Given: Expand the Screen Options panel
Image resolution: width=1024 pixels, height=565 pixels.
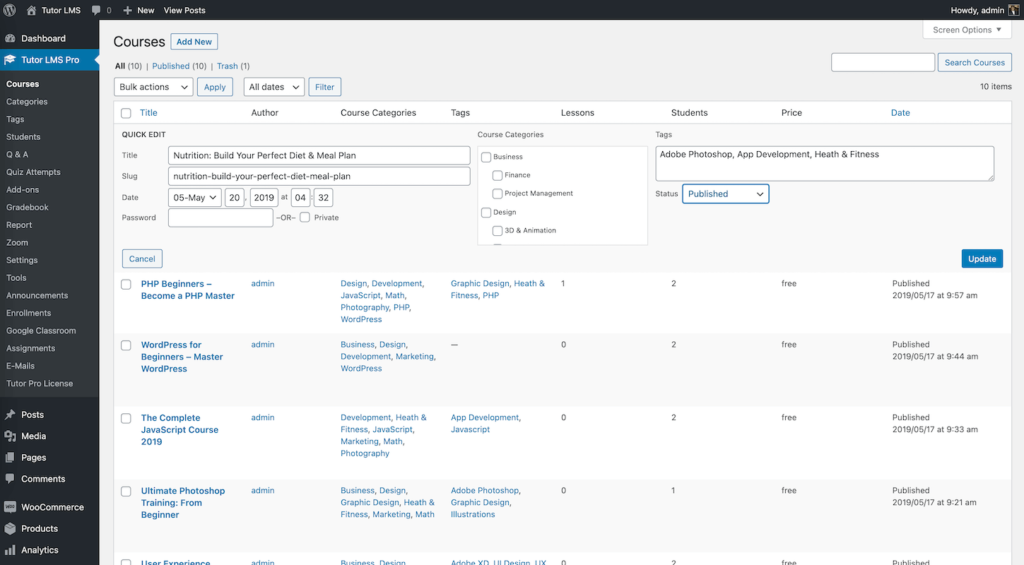Looking at the screenshot, I should pyautogui.click(x=967, y=29).
